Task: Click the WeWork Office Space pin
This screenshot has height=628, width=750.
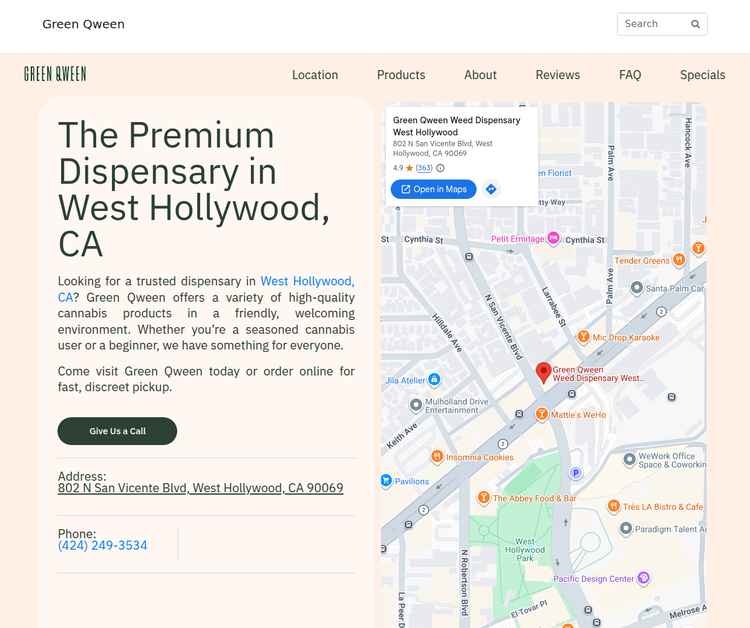Action: click(x=629, y=459)
